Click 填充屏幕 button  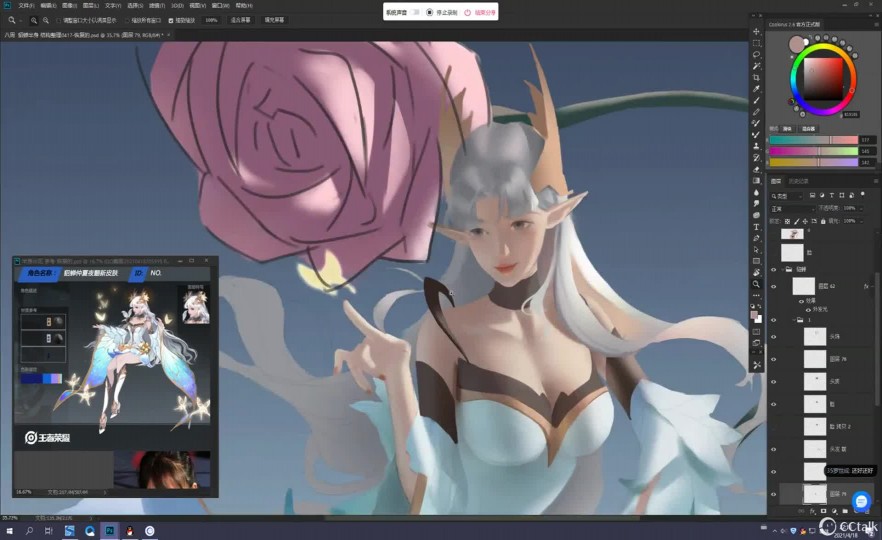click(x=274, y=20)
